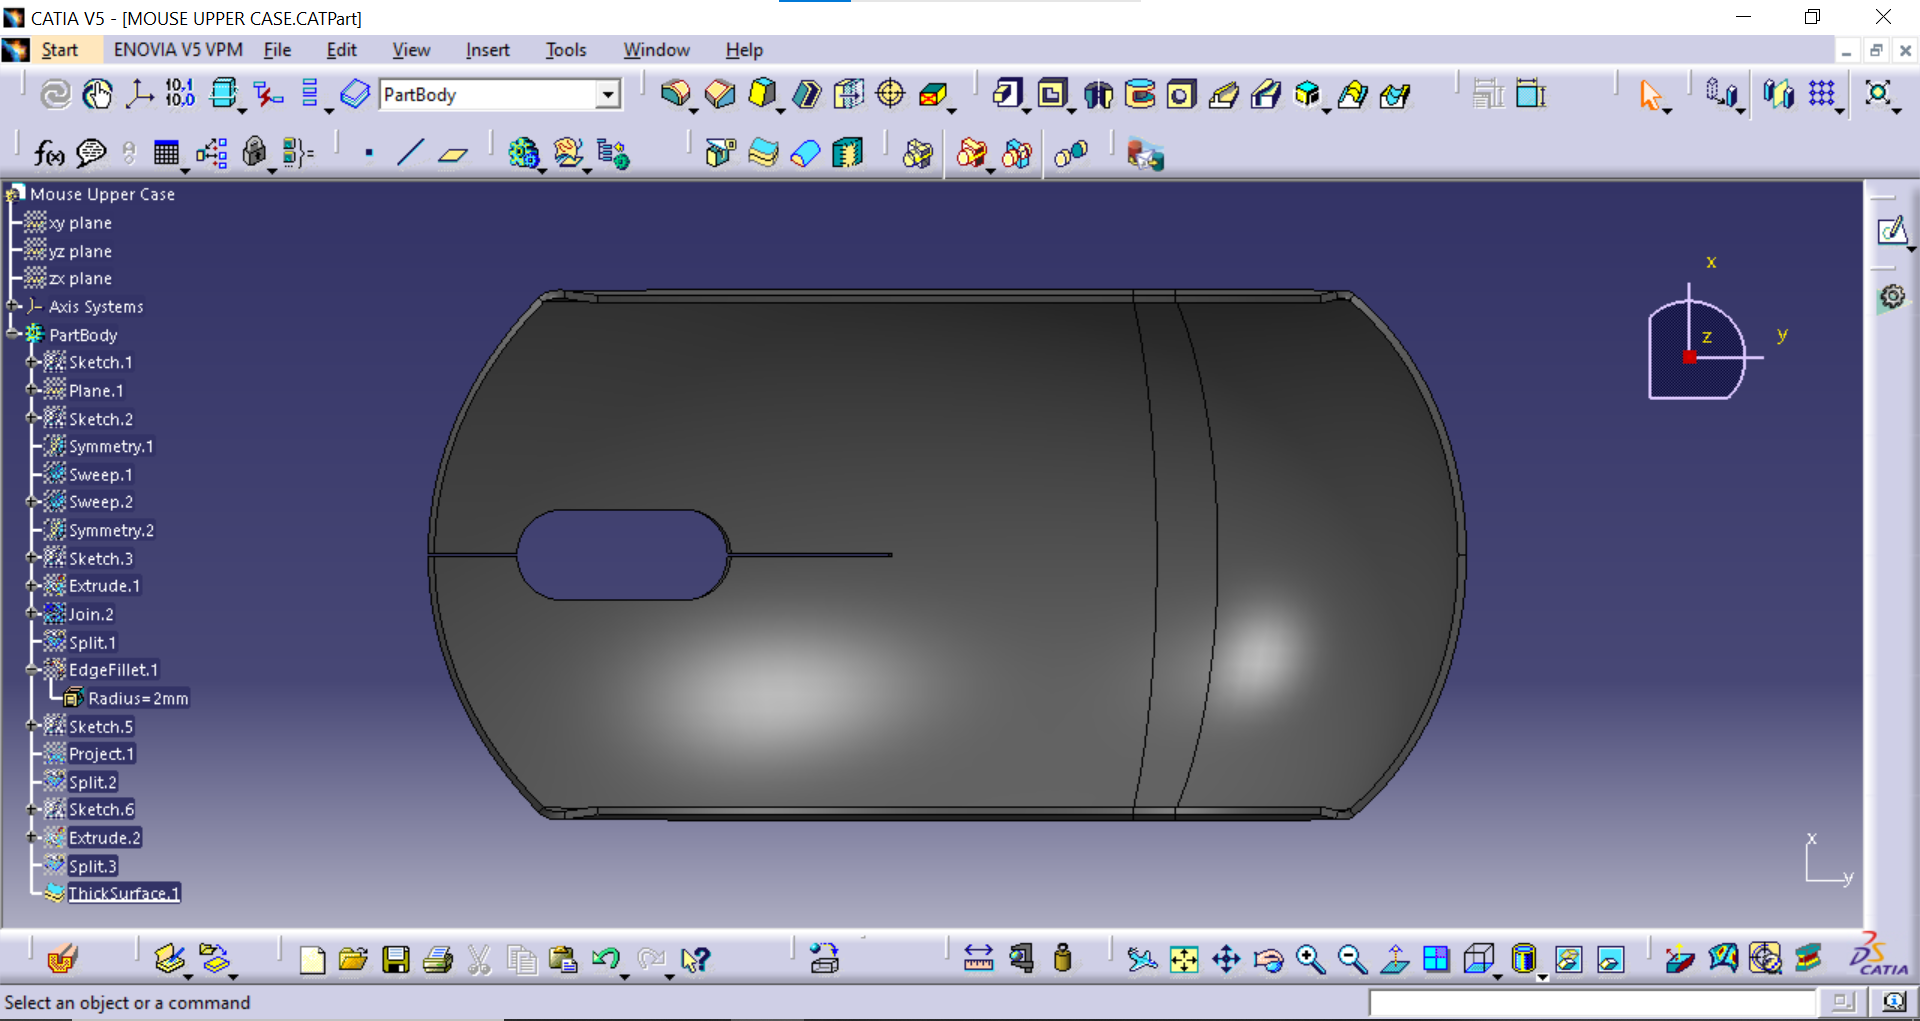
Task: Click the Save icon
Action: tap(396, 960)
